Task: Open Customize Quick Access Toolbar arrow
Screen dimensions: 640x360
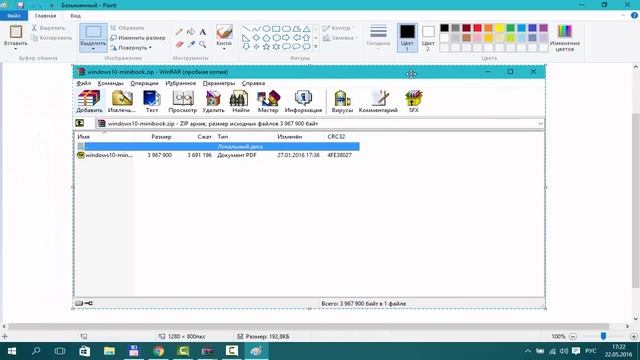Action: (x=52, y=5)
